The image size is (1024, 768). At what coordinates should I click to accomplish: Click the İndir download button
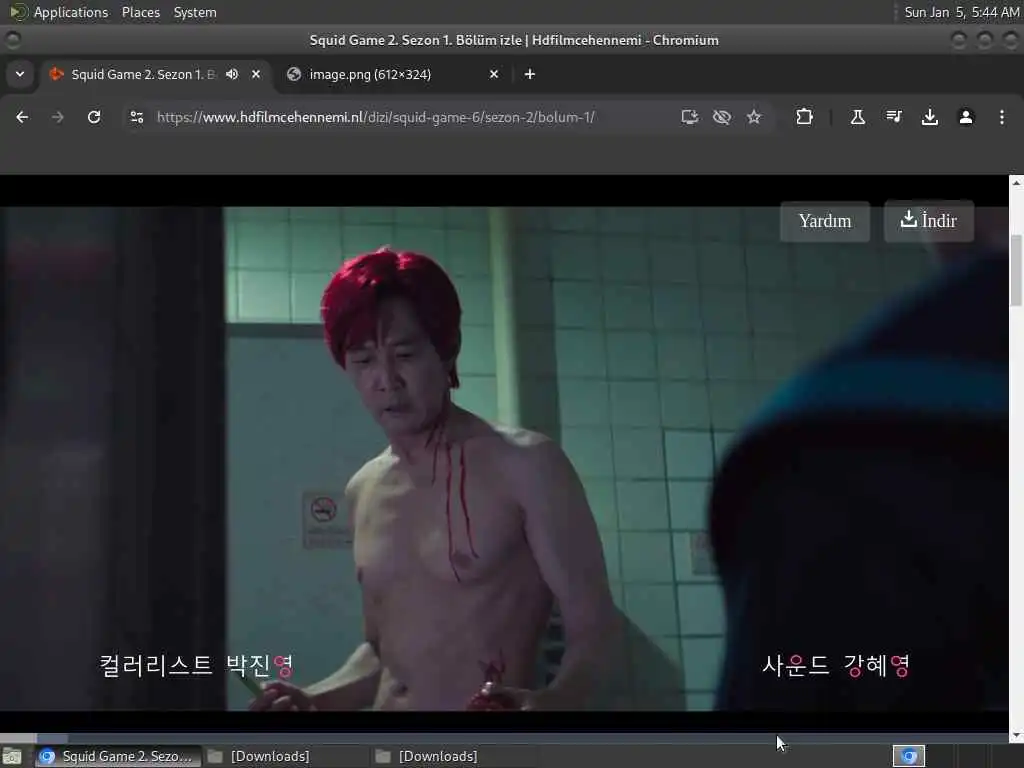pyautogui.click(x=929, y=221)
